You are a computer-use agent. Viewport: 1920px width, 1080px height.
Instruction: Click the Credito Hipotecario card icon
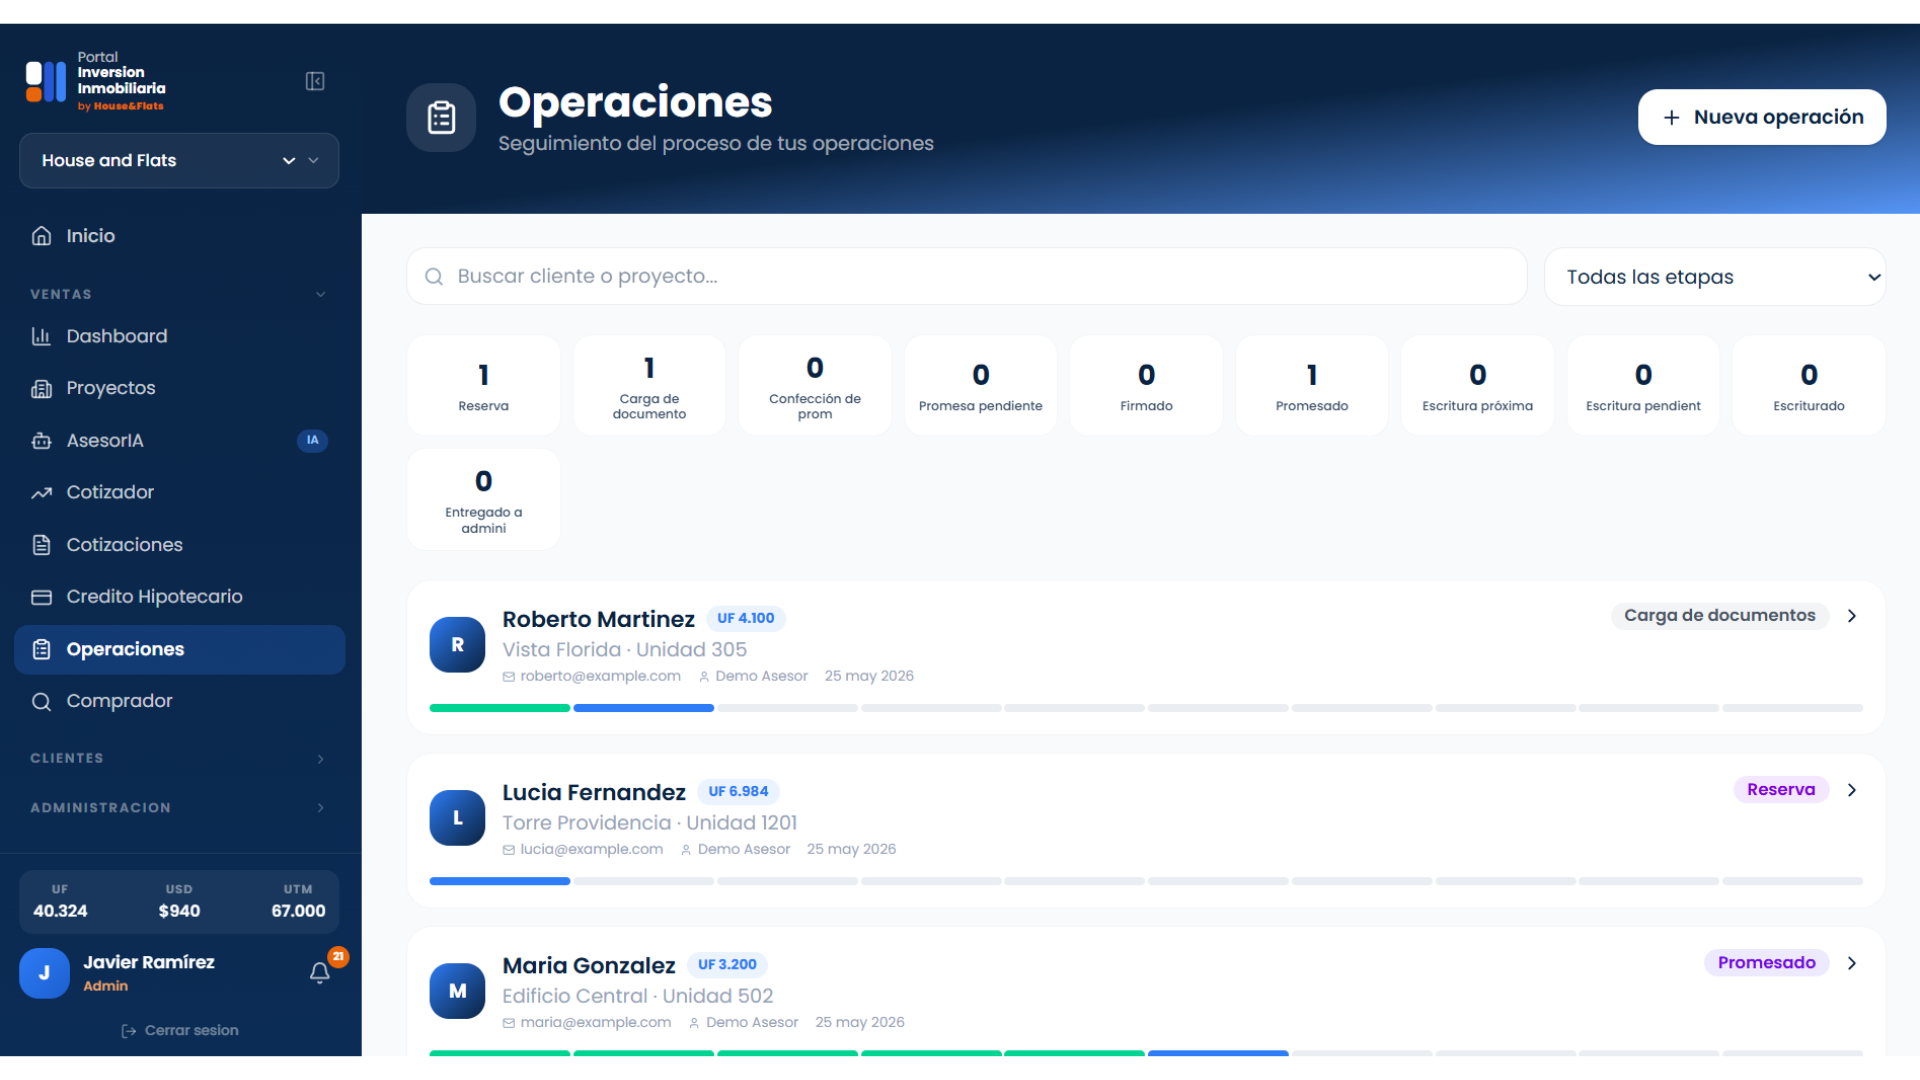(41, 597)
